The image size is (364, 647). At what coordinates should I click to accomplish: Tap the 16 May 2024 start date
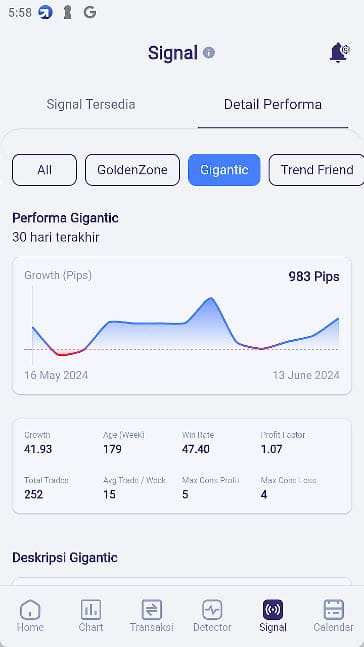click(x=56, y=375)
